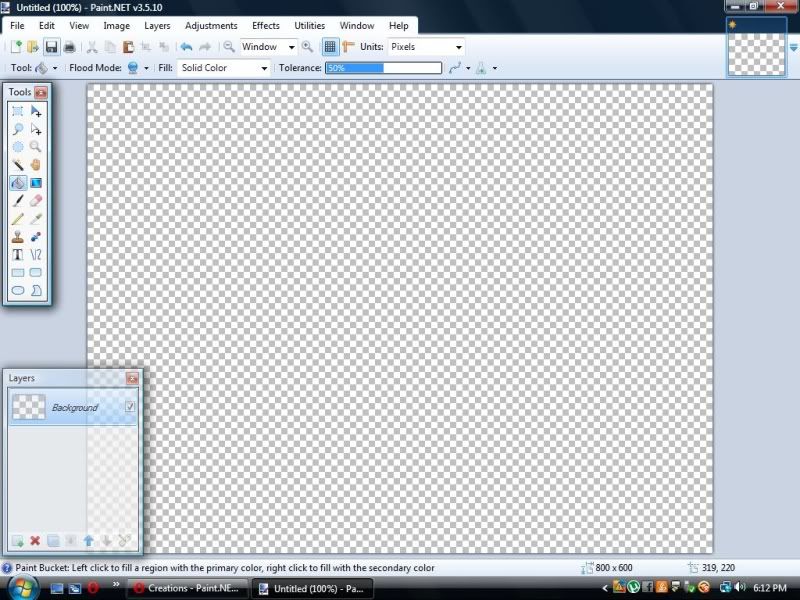
Task: Select the Pan hand tool
Action: 36,165
